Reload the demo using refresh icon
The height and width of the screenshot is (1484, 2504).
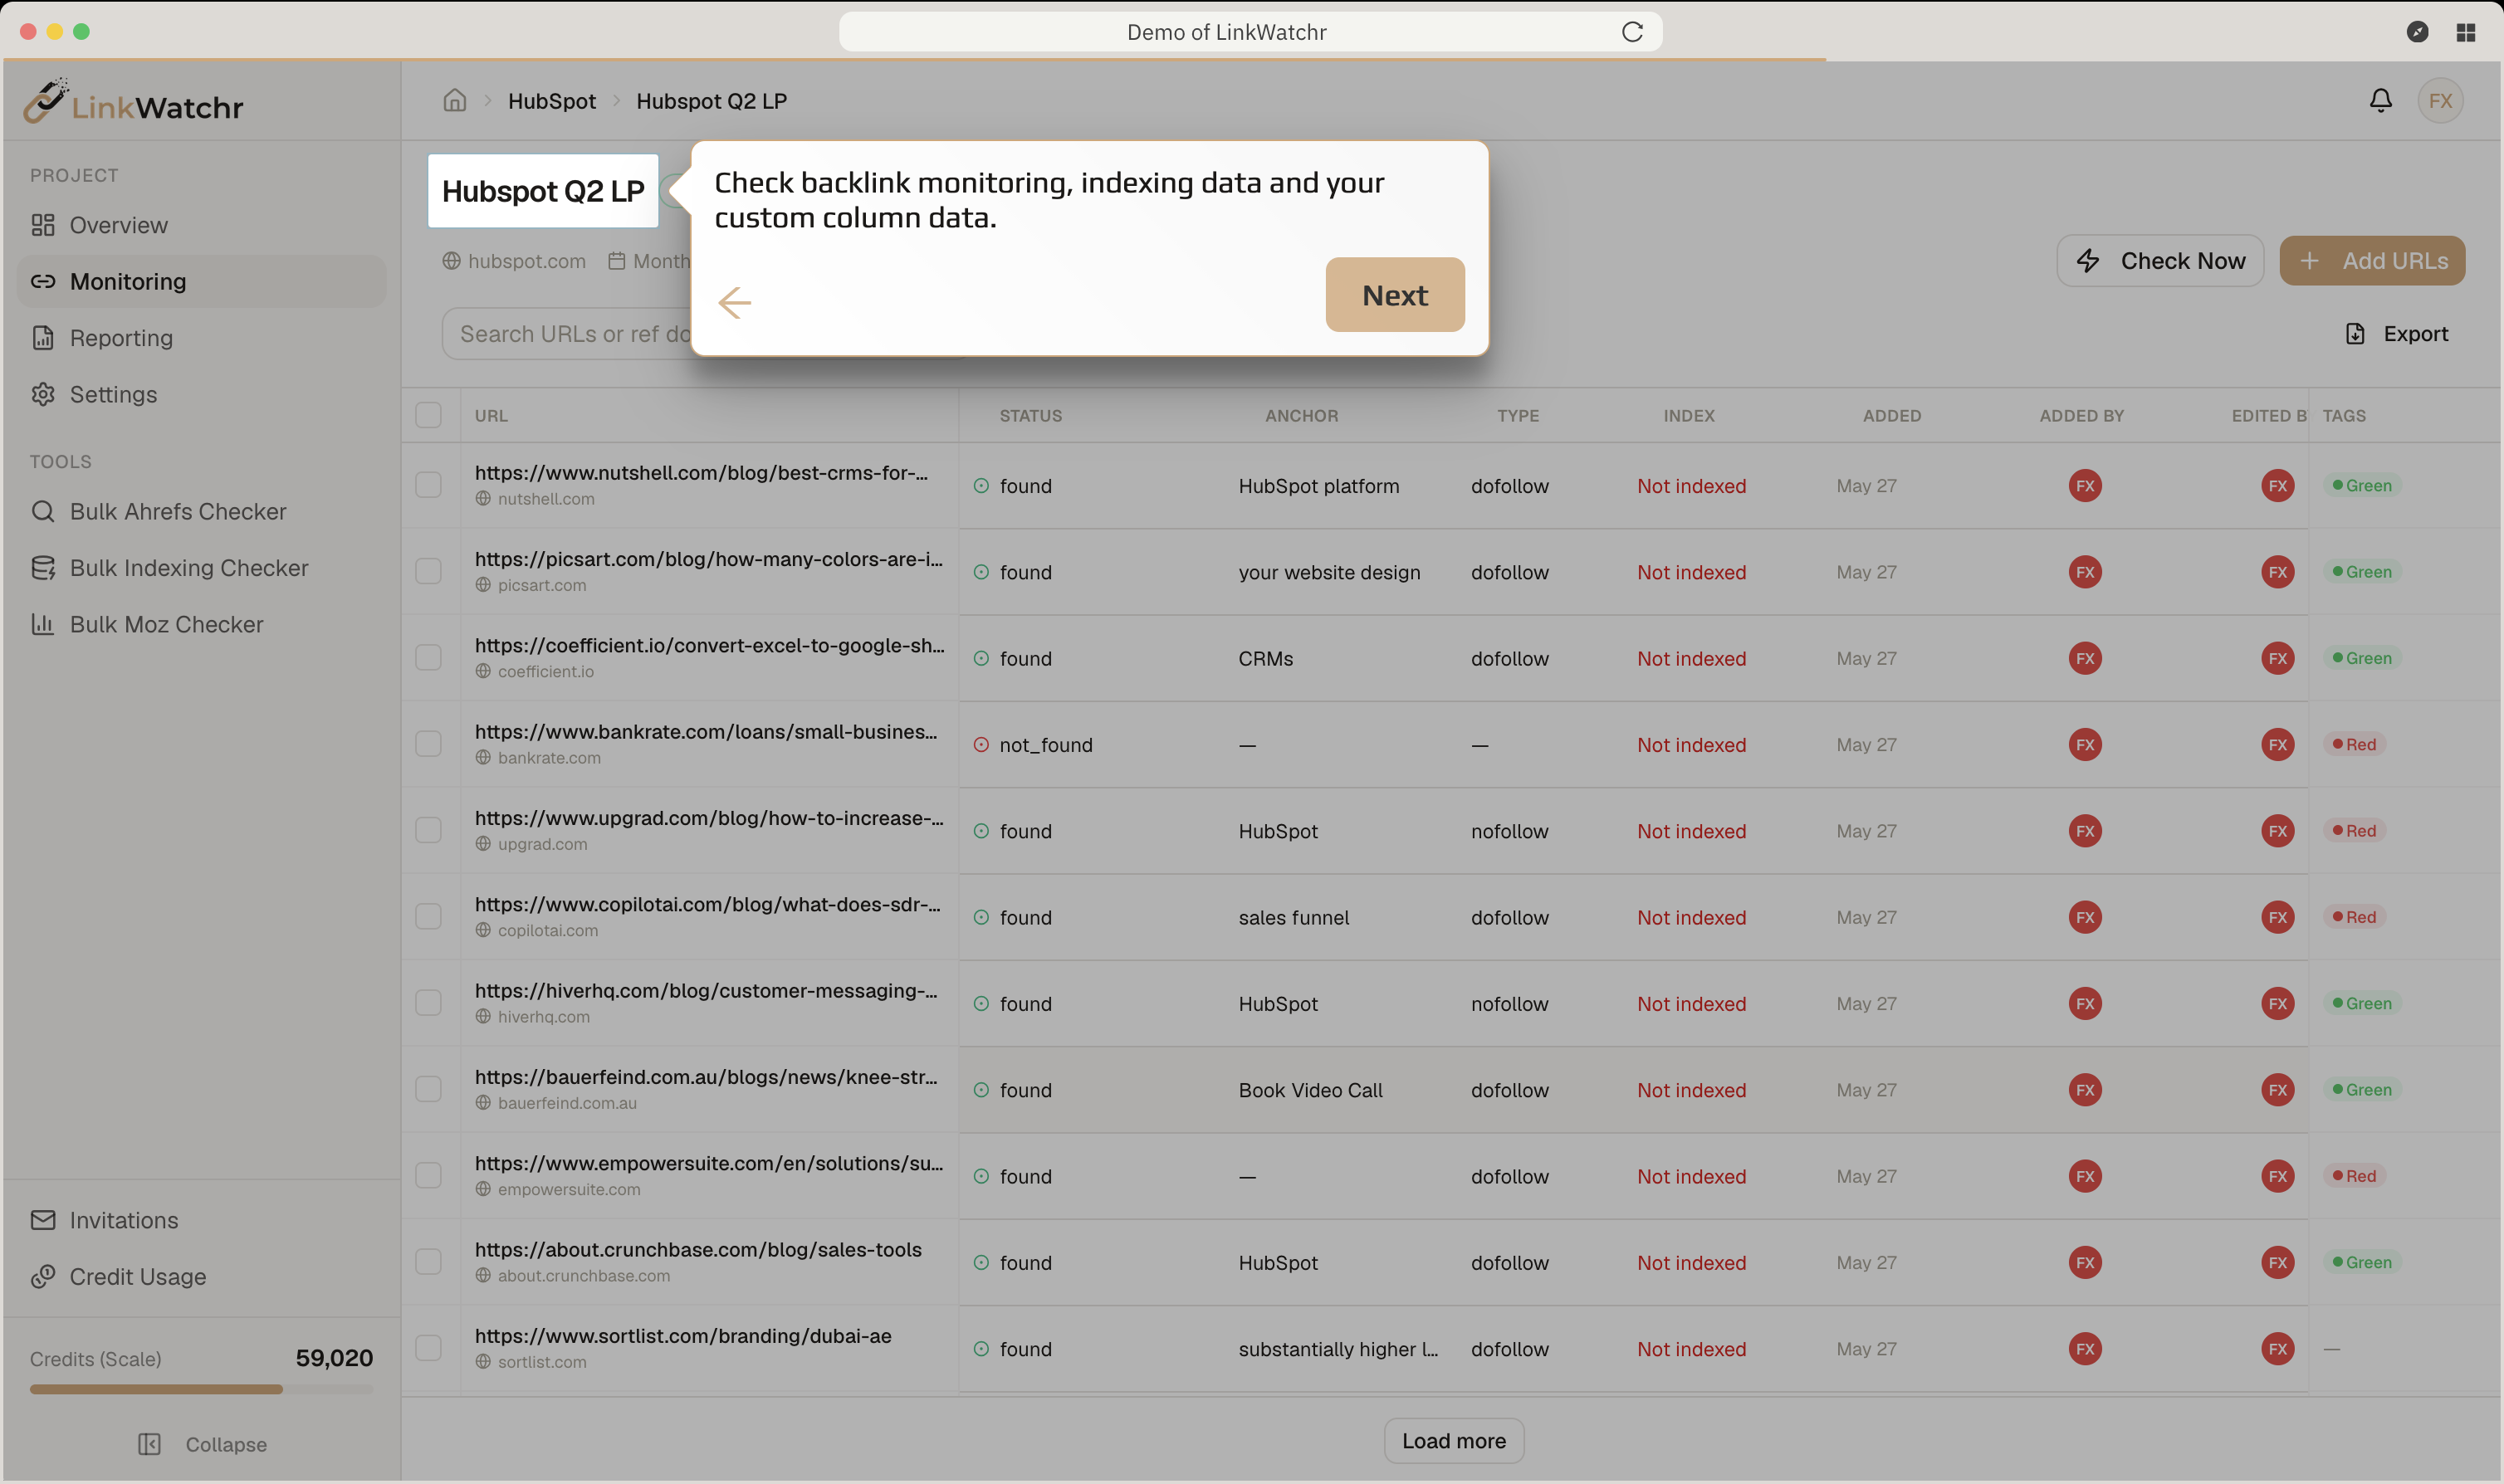(x=1632, y=32)
